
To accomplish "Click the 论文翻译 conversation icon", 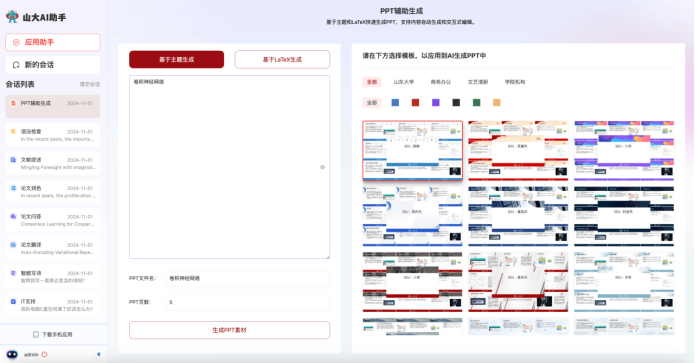I will point(13,245).
